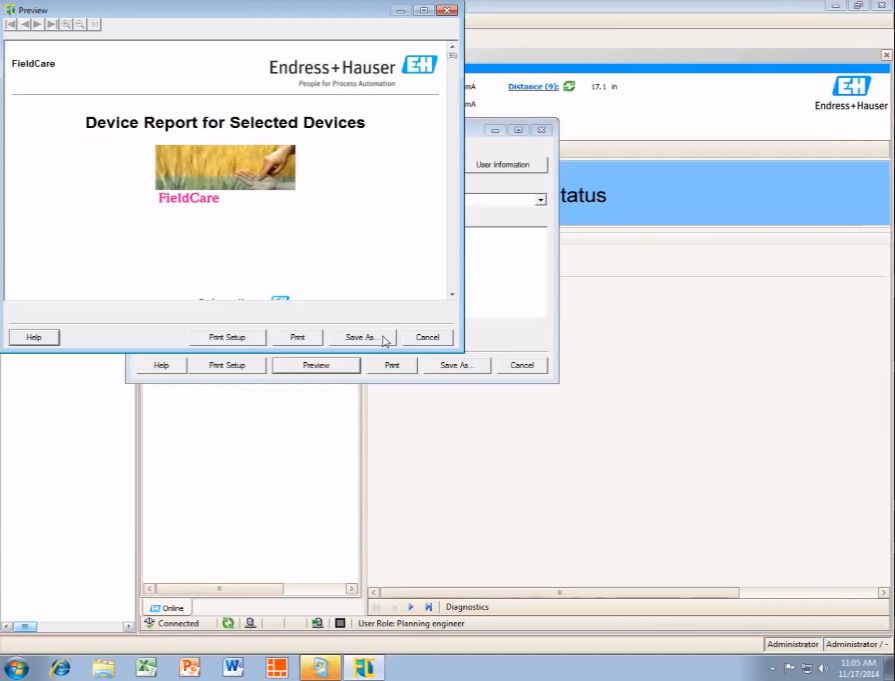Click the 1:1 actual size icon
The image size is (895, 681).
pyautogui.click(x=94, y=24)
